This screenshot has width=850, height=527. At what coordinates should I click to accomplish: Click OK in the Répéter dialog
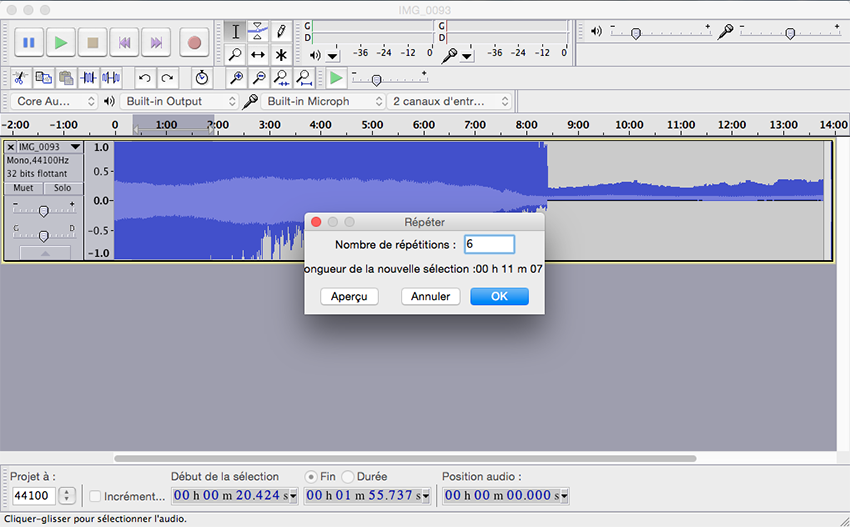499,296
